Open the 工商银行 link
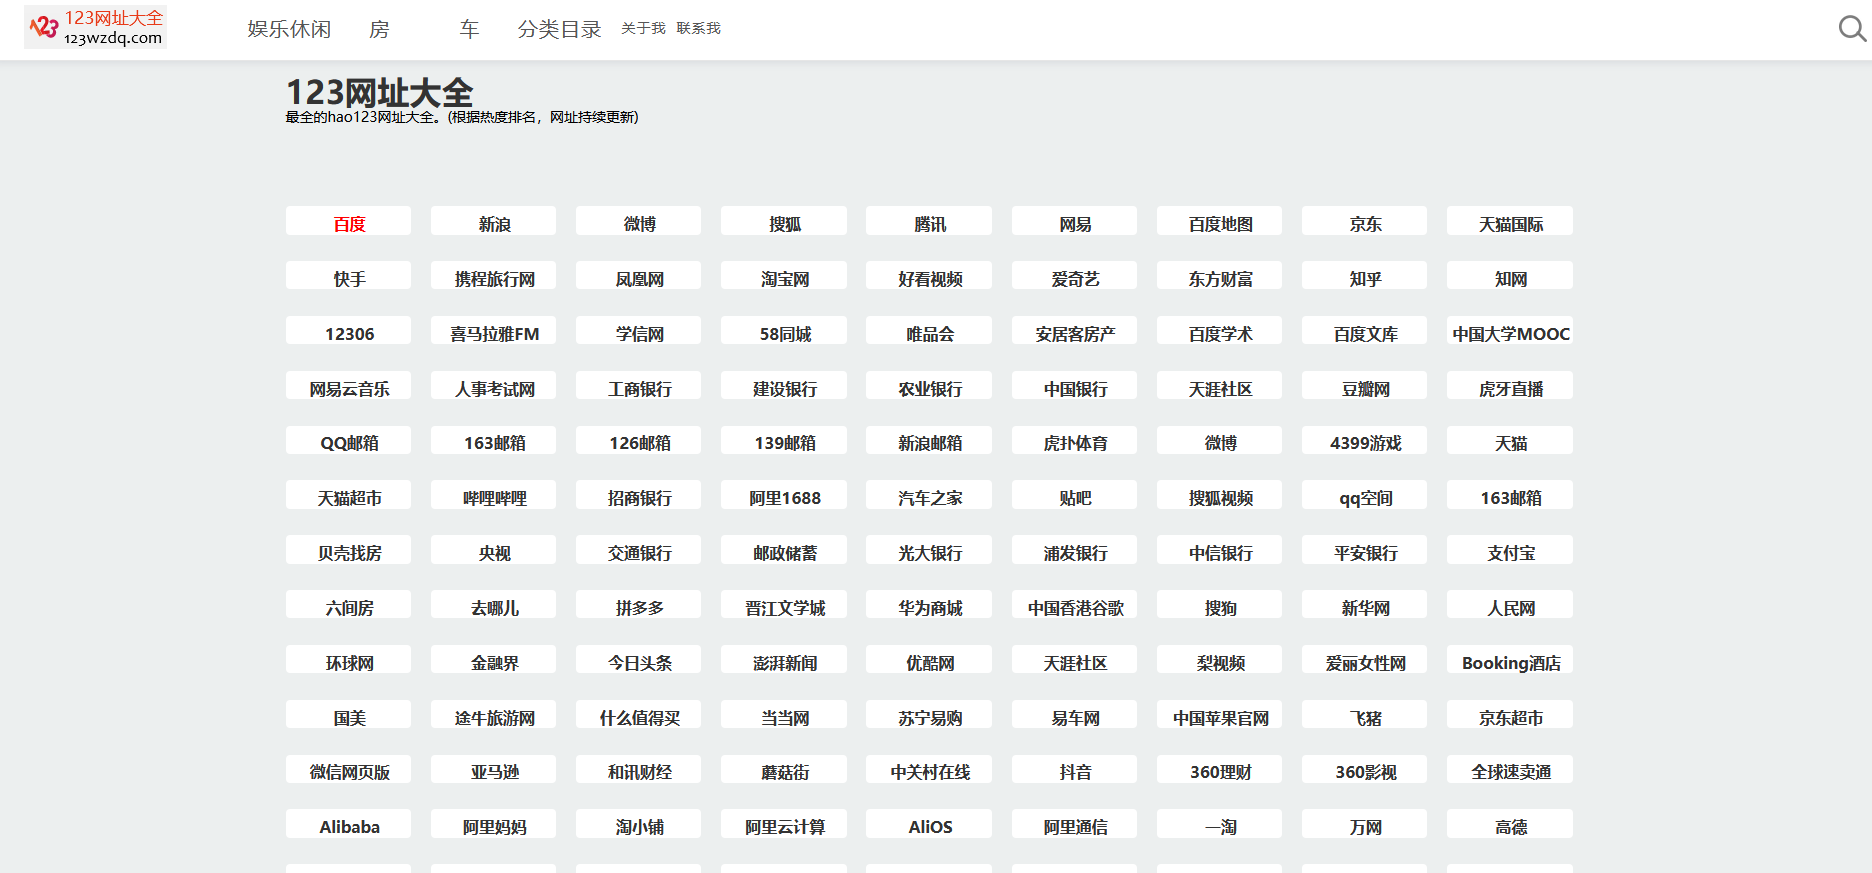 click(x=639, y=388)
